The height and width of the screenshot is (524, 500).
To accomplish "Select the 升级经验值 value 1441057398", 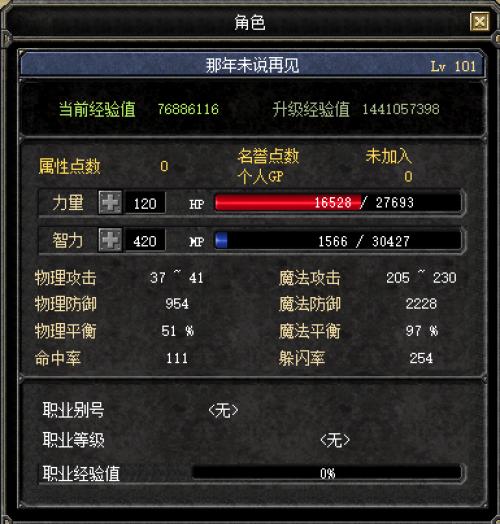I will click(x=401, y=109).
